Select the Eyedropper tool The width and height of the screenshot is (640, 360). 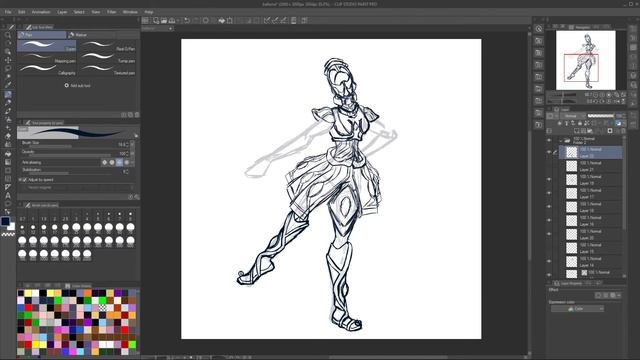[x=8, y=85]
